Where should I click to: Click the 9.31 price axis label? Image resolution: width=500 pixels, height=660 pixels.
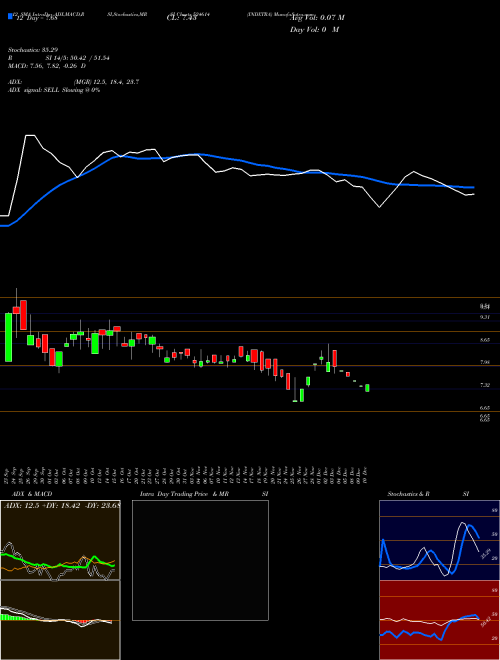click(x=485, y=317)
